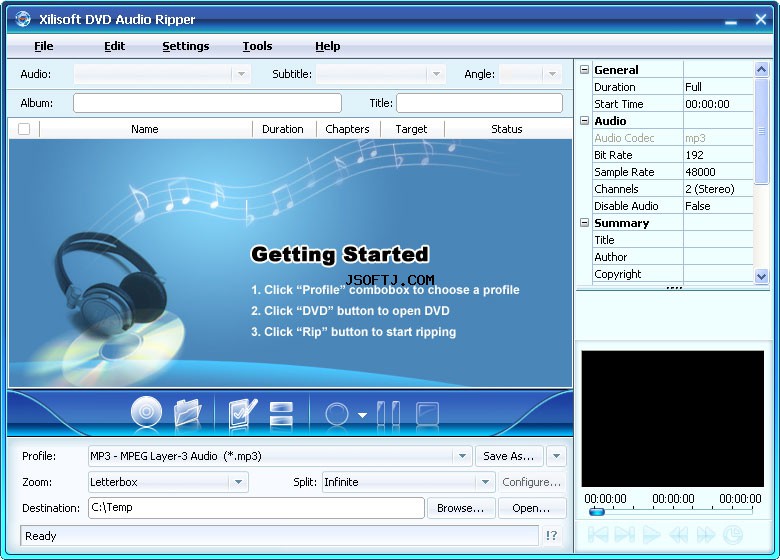Click the Save As... button
The width and height of the screenshot is (780, 560).
508,456
